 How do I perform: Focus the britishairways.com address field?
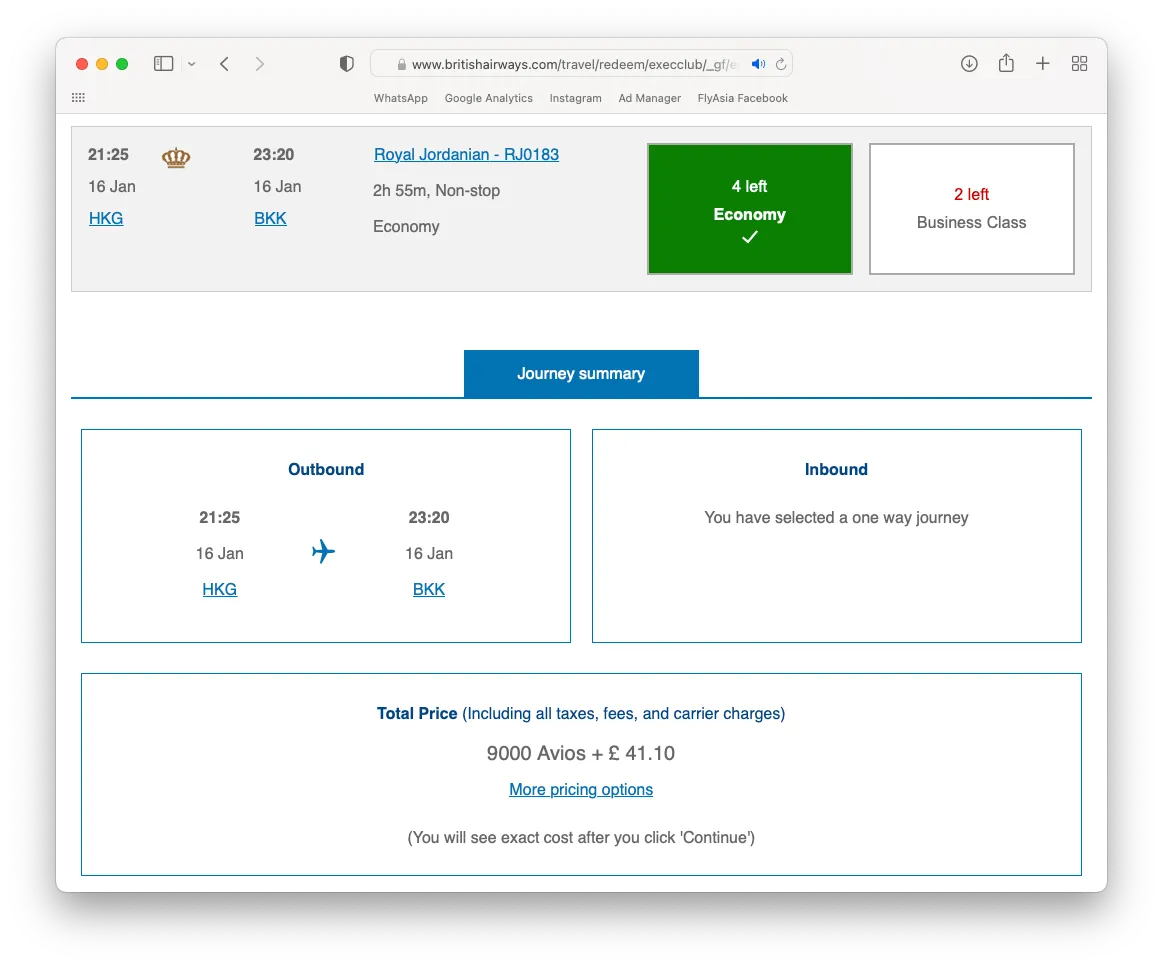(x=581, y=65)
